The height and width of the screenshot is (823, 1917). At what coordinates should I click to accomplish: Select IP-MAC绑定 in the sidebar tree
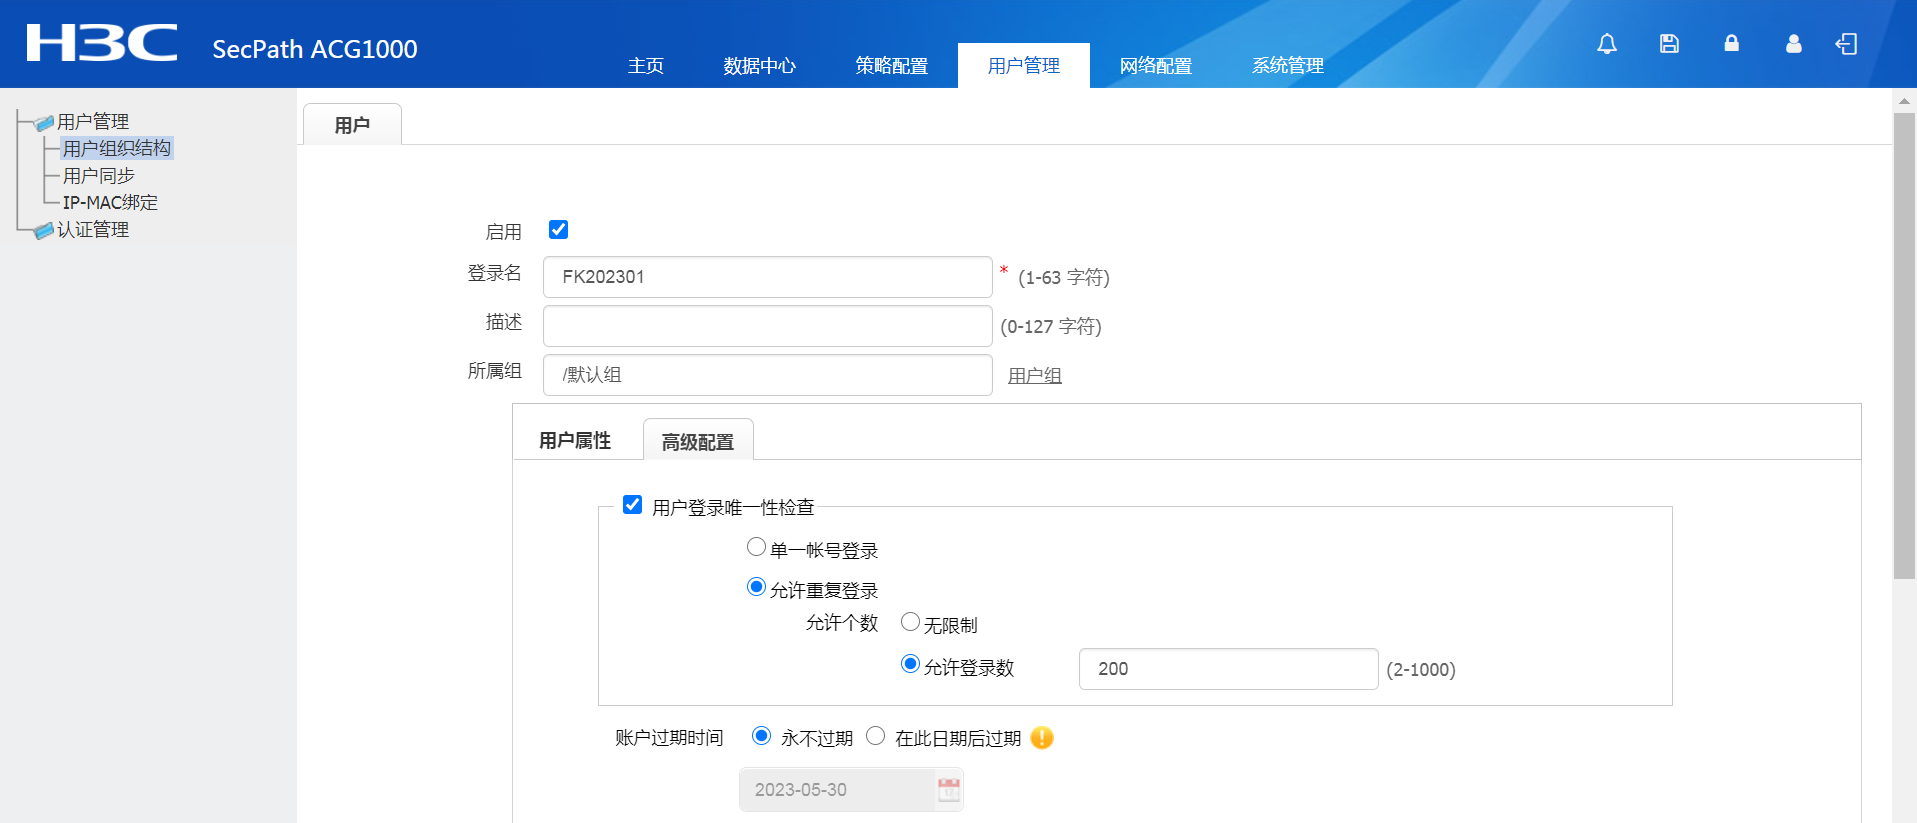[110, 203]
